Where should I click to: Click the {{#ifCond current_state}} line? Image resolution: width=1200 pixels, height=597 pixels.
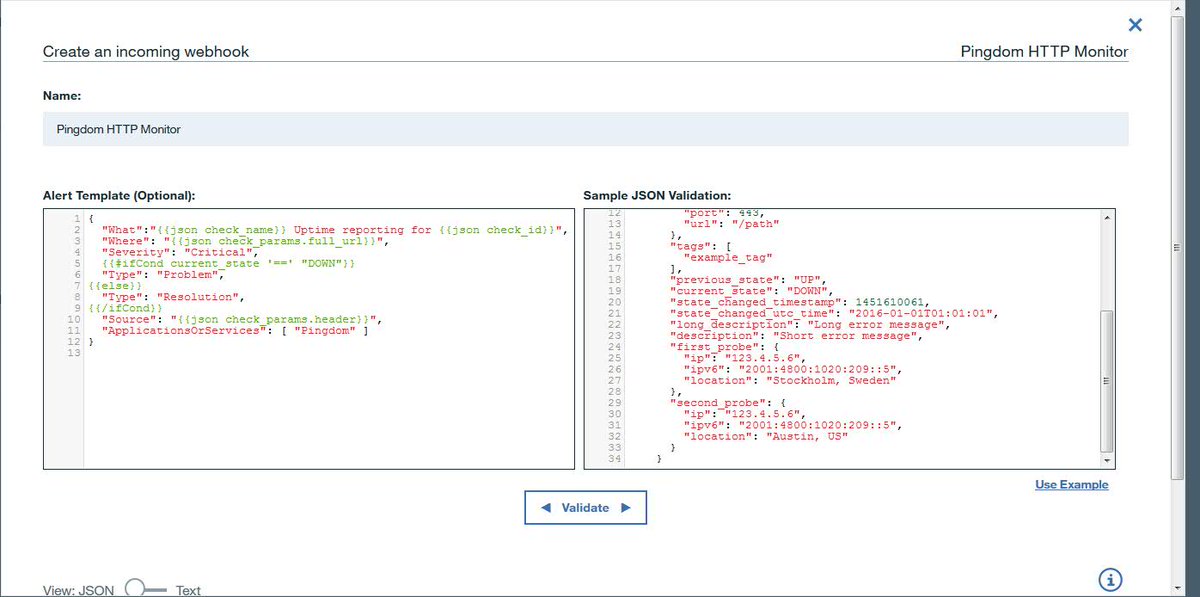click(x=228, y=264)
